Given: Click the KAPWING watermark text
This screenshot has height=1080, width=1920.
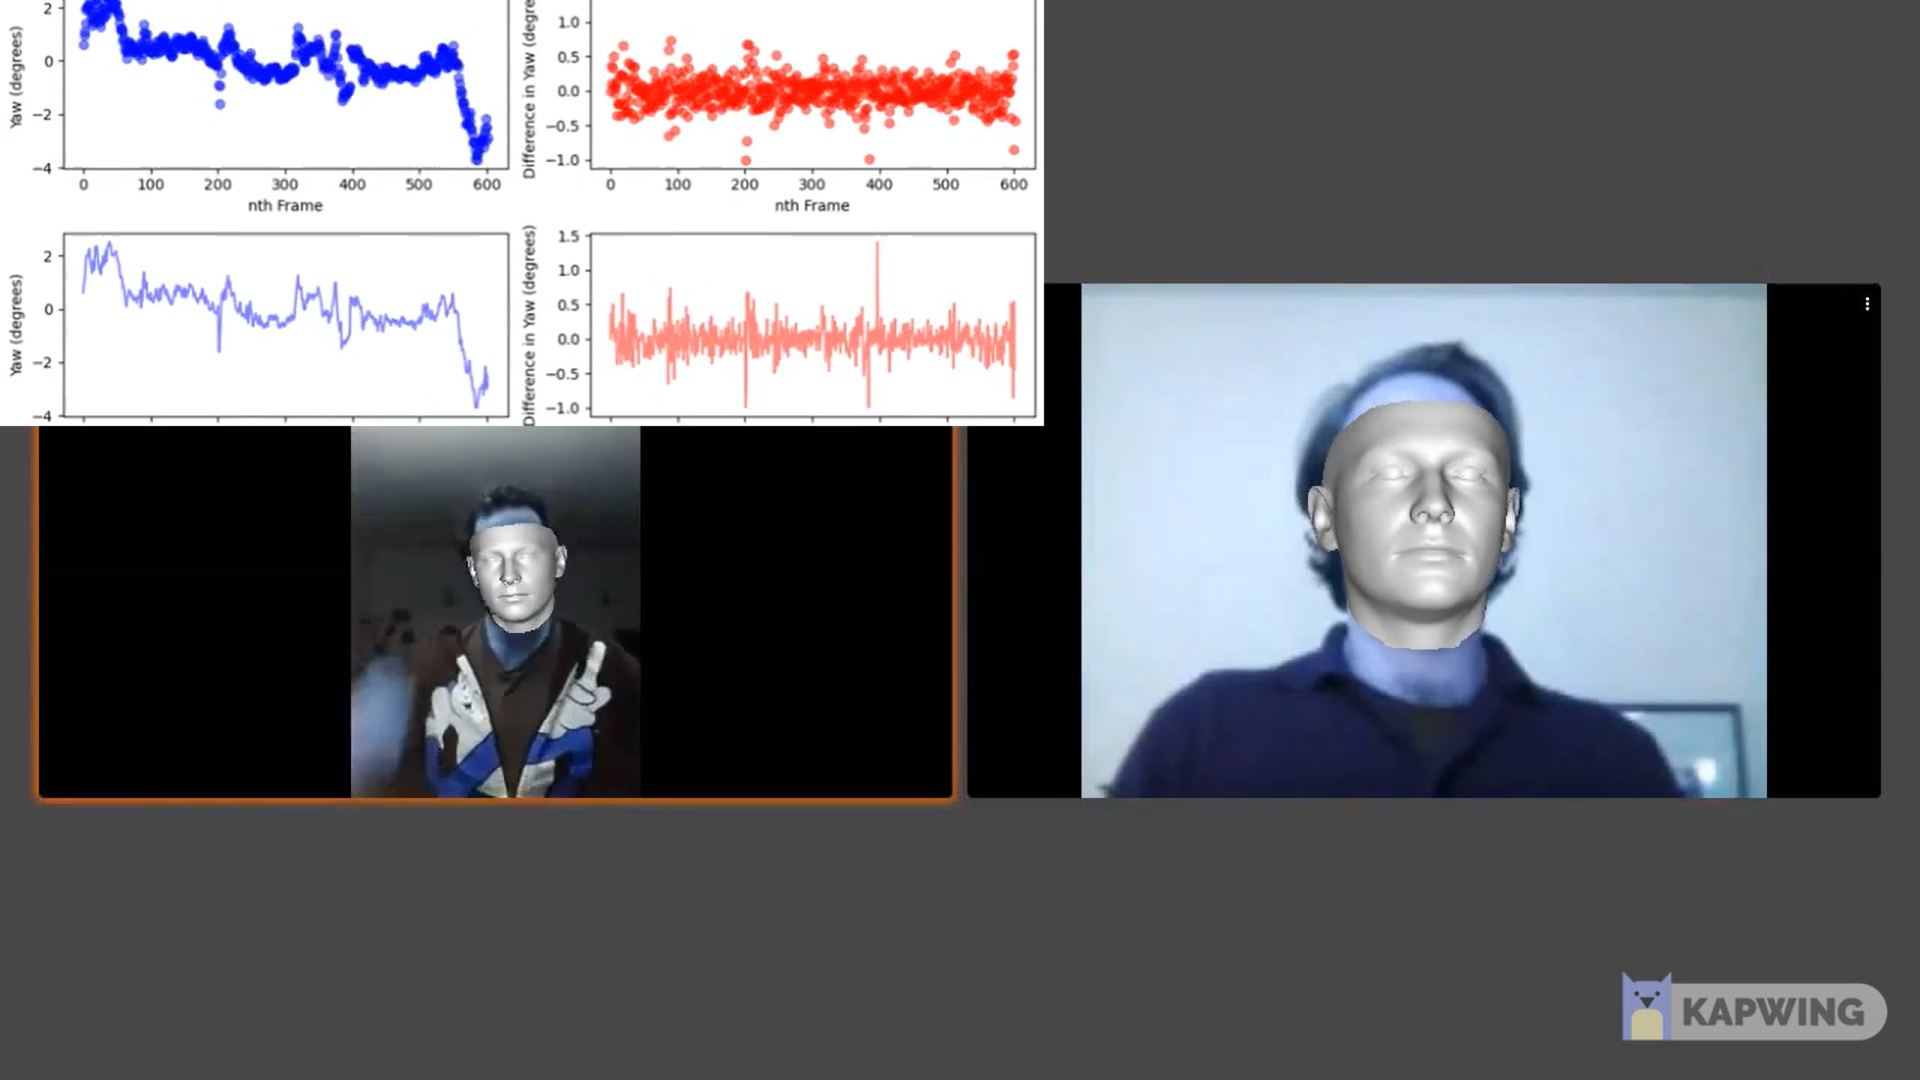Looking at the screenshot, I should [1772, 1012].
